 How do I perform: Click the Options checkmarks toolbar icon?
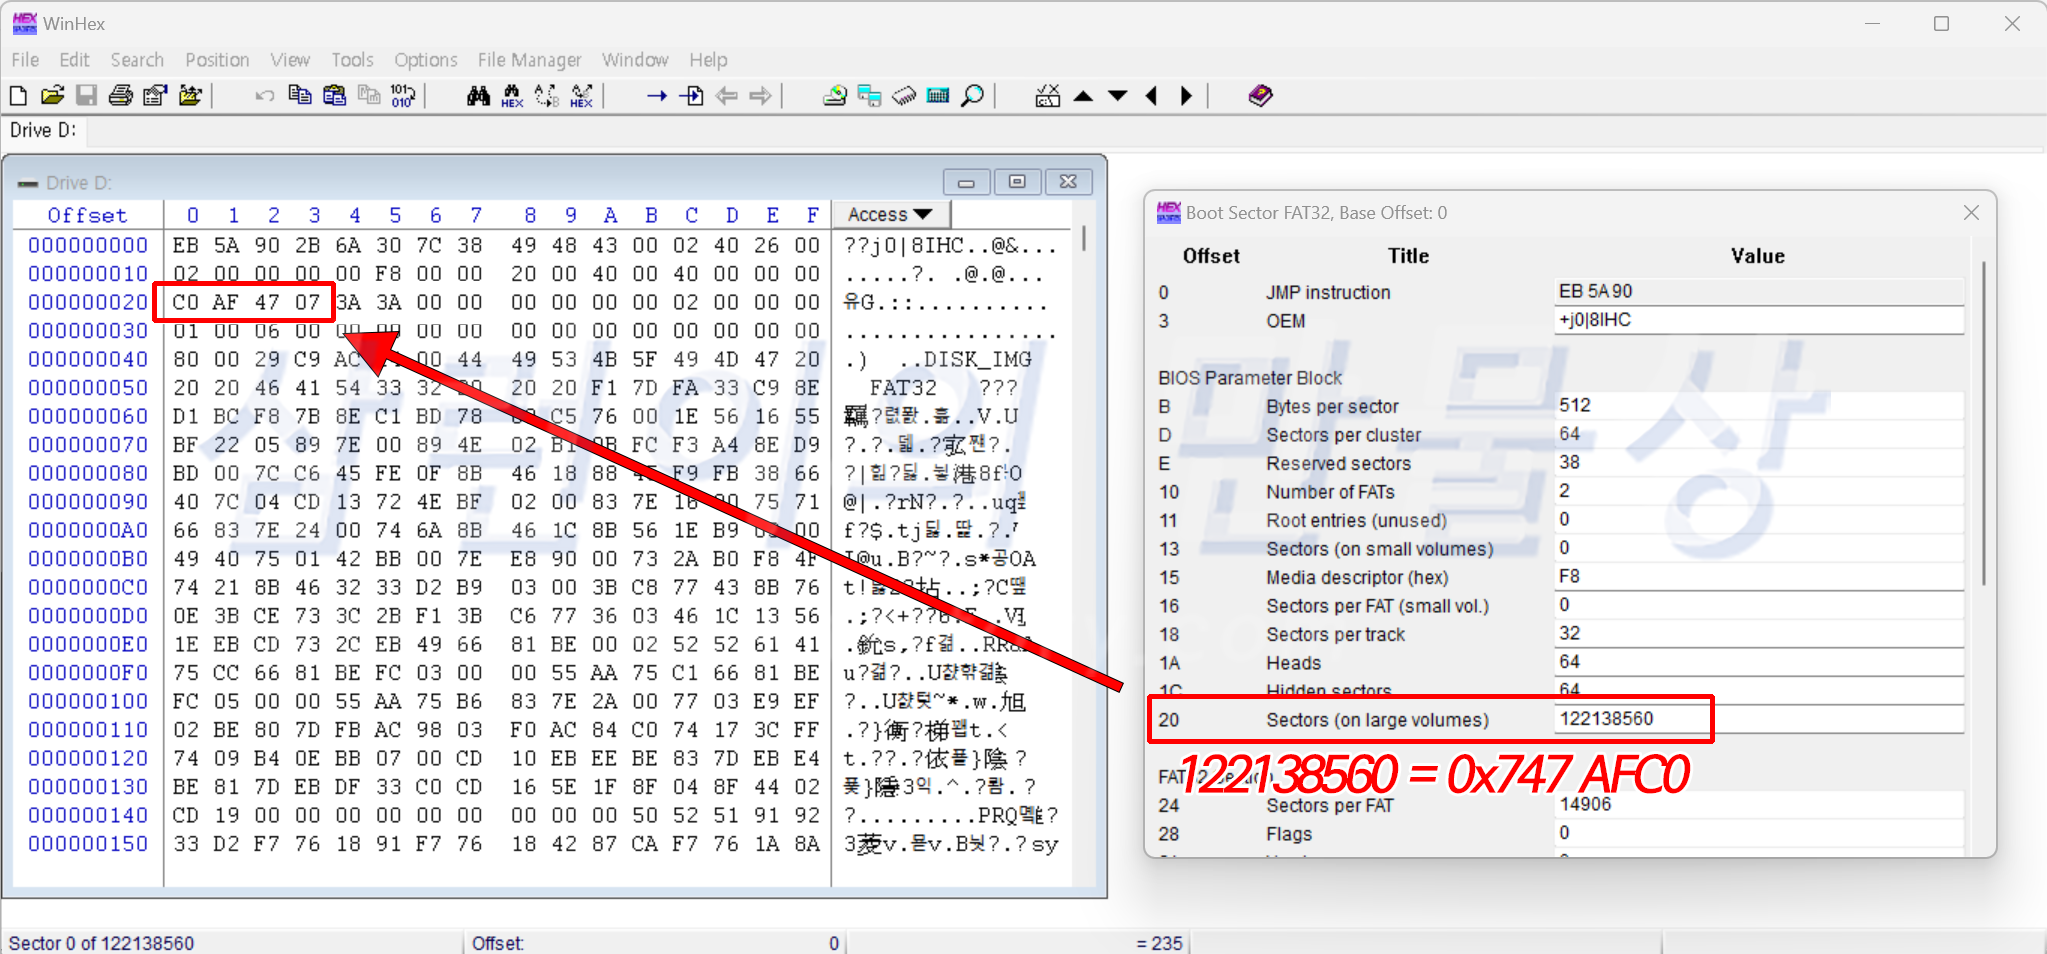click(1047, 96)
